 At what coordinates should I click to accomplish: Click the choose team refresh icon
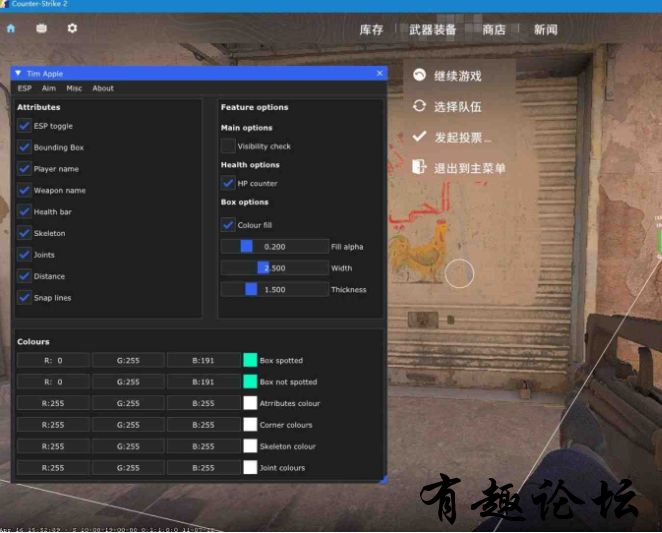click(x=419, y=106)
